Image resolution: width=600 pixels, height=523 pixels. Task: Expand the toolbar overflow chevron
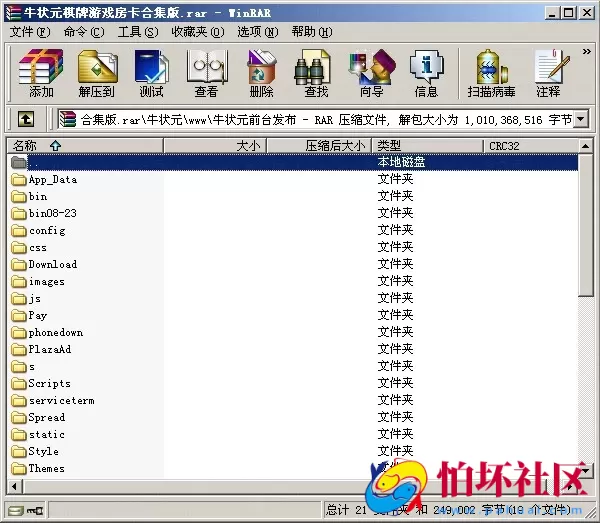pyautogui.click(x=587, y=51)
